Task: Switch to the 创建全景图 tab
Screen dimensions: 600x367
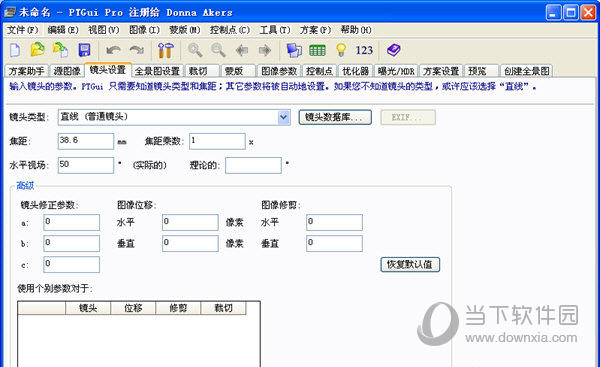Action: (527, 71)
